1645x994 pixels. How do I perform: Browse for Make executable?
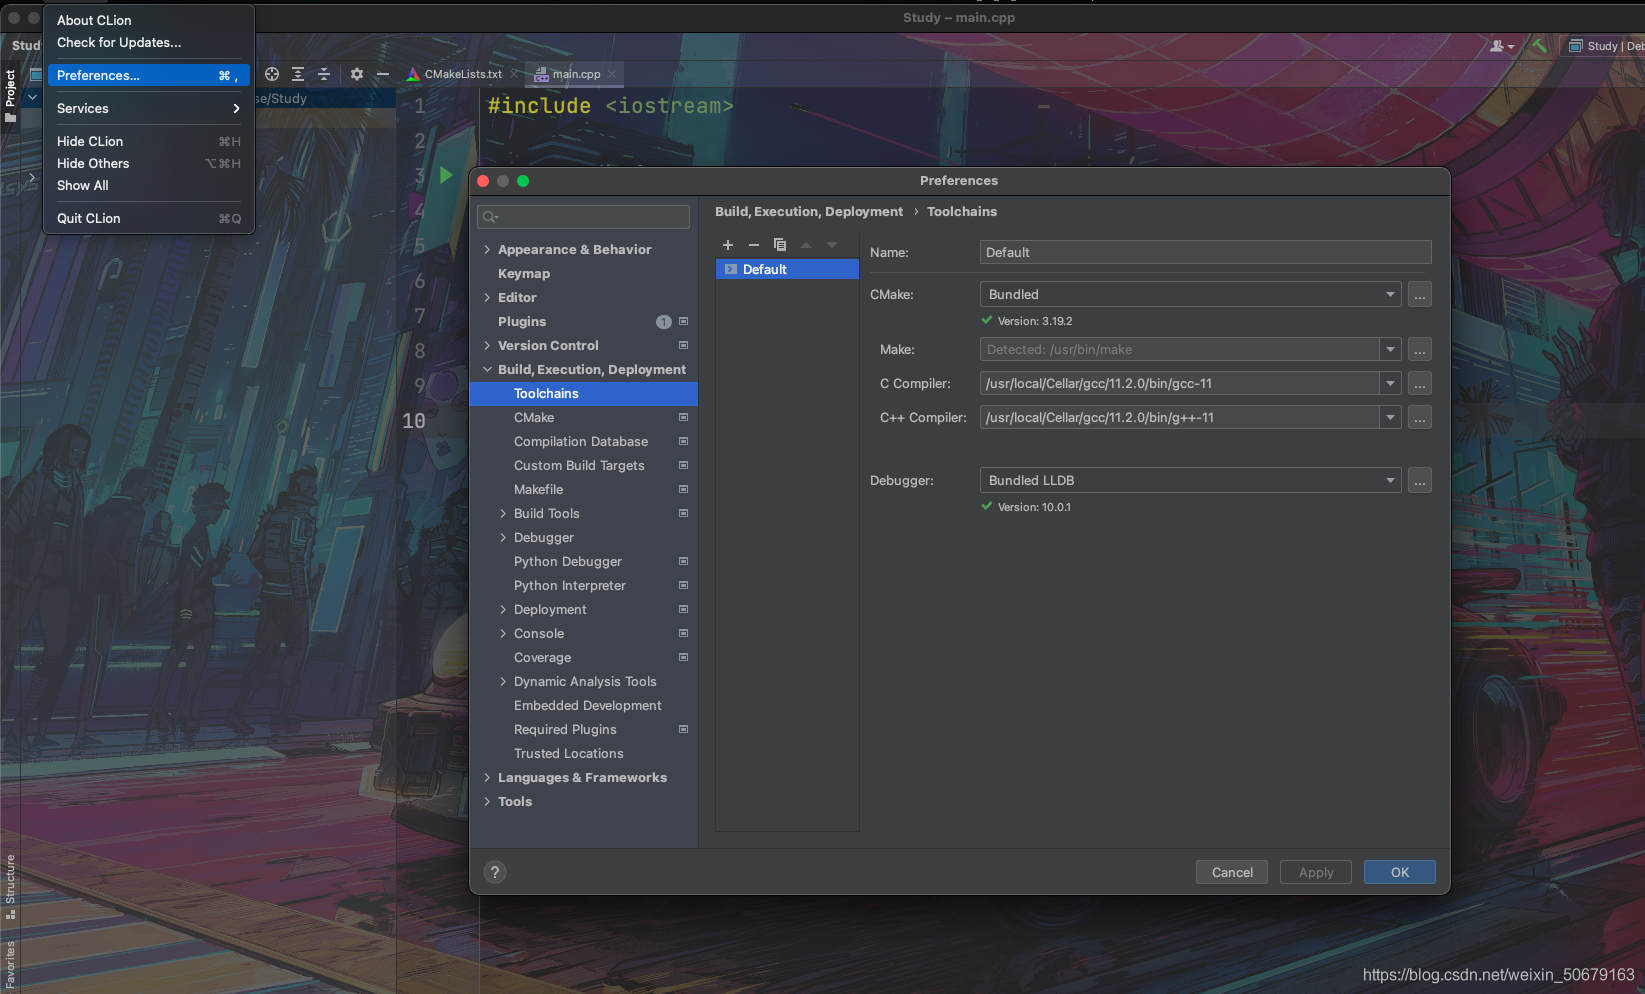[1420, 349]
